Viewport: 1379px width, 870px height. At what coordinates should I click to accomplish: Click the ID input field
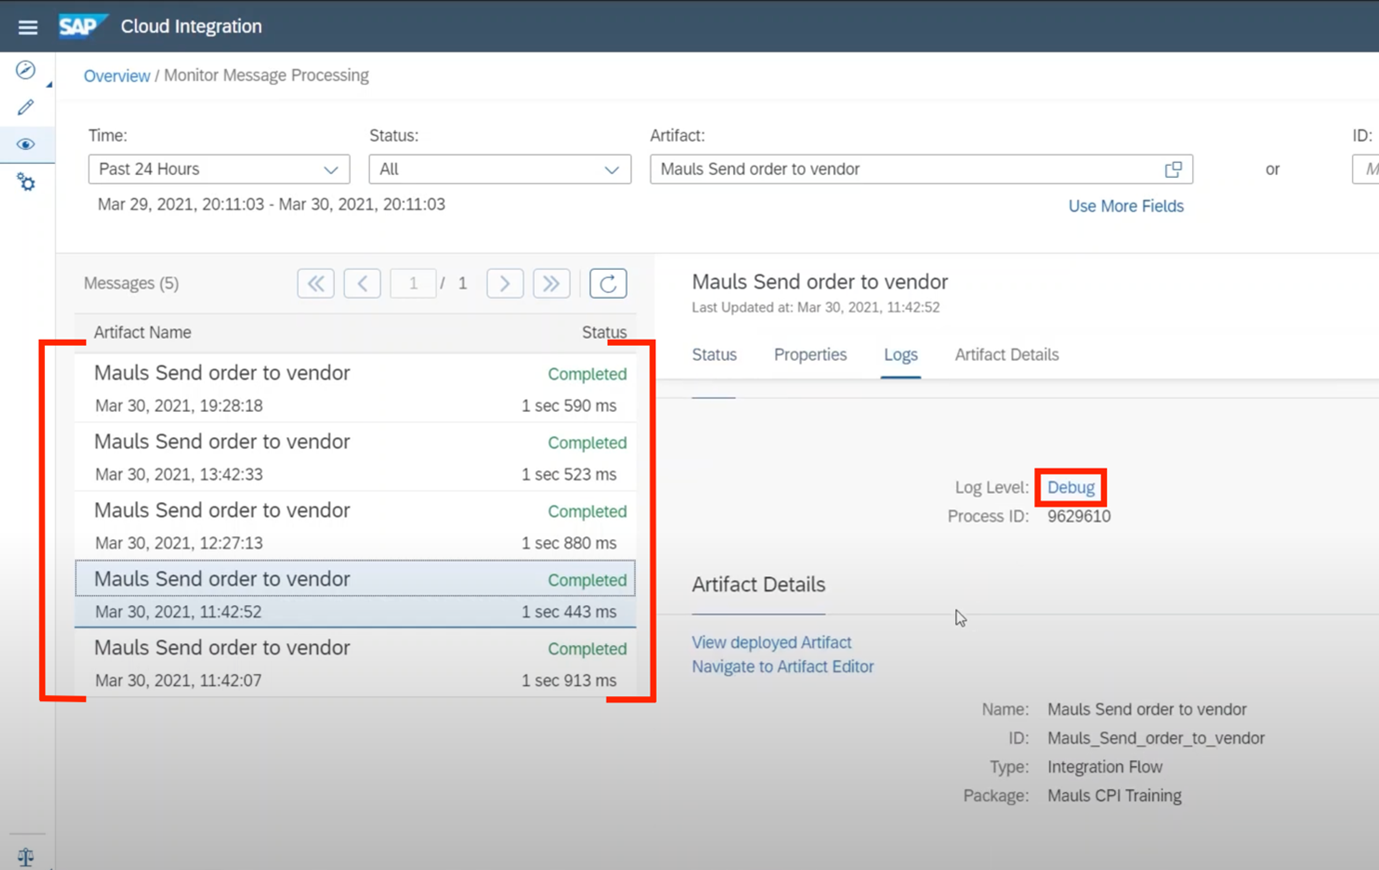click(x=1366, y=169)
